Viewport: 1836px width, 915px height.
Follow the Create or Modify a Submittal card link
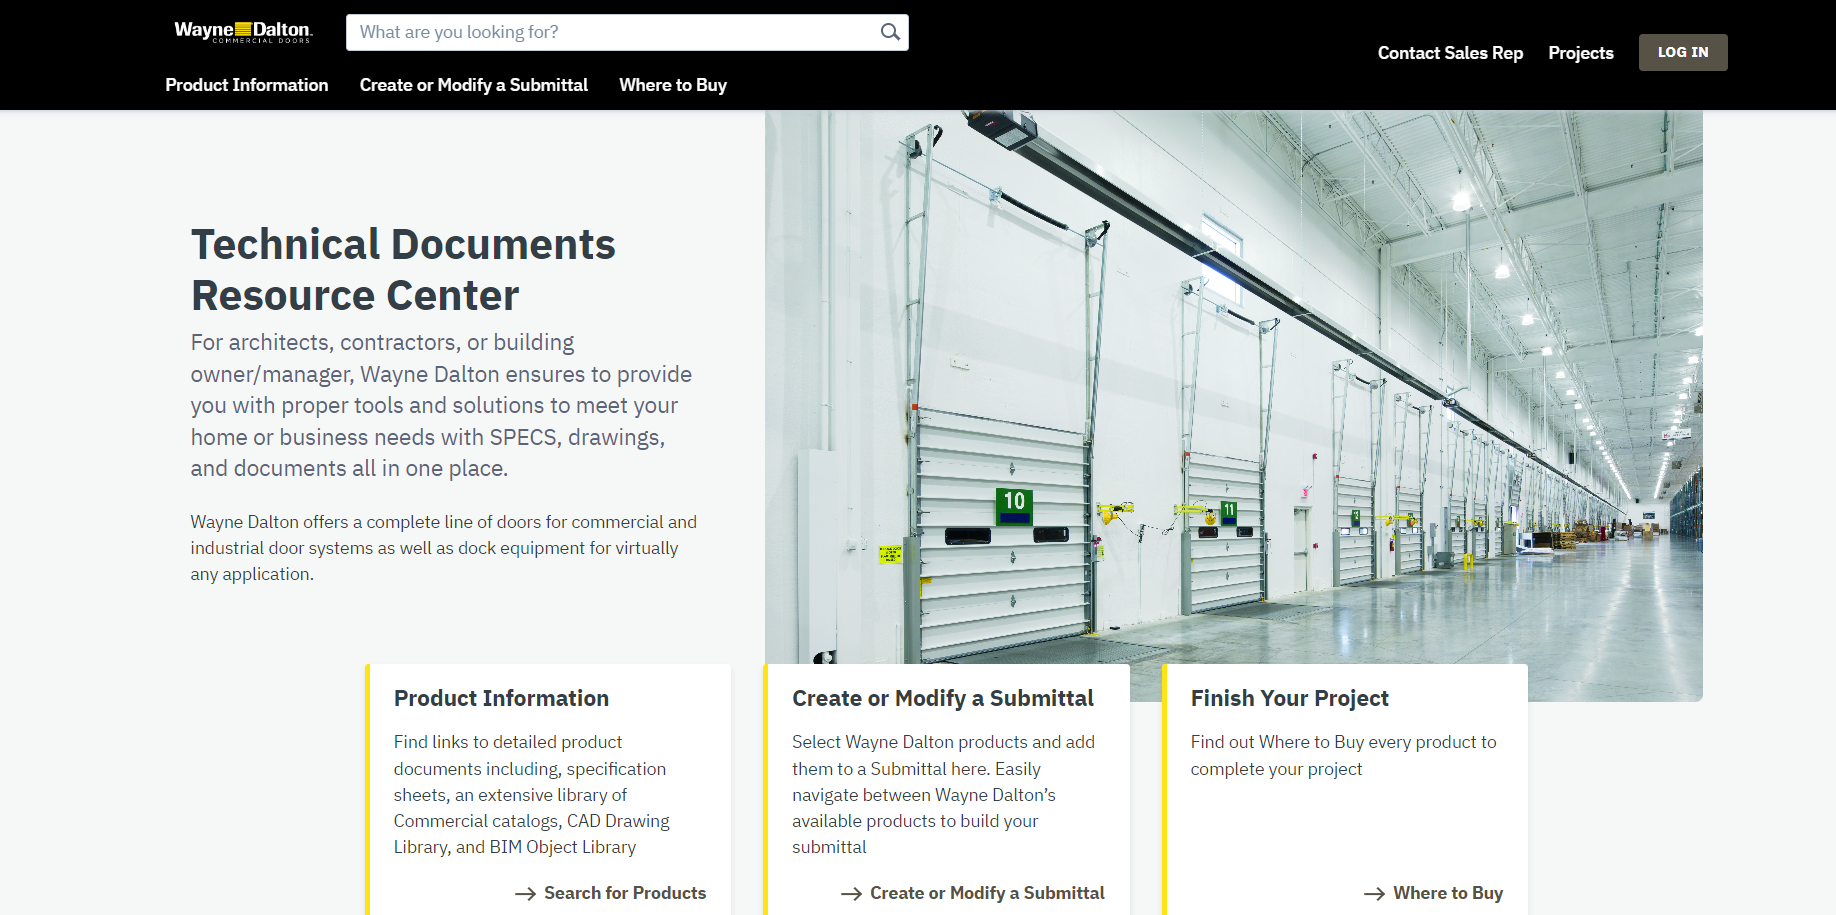(x=986, y=893)
